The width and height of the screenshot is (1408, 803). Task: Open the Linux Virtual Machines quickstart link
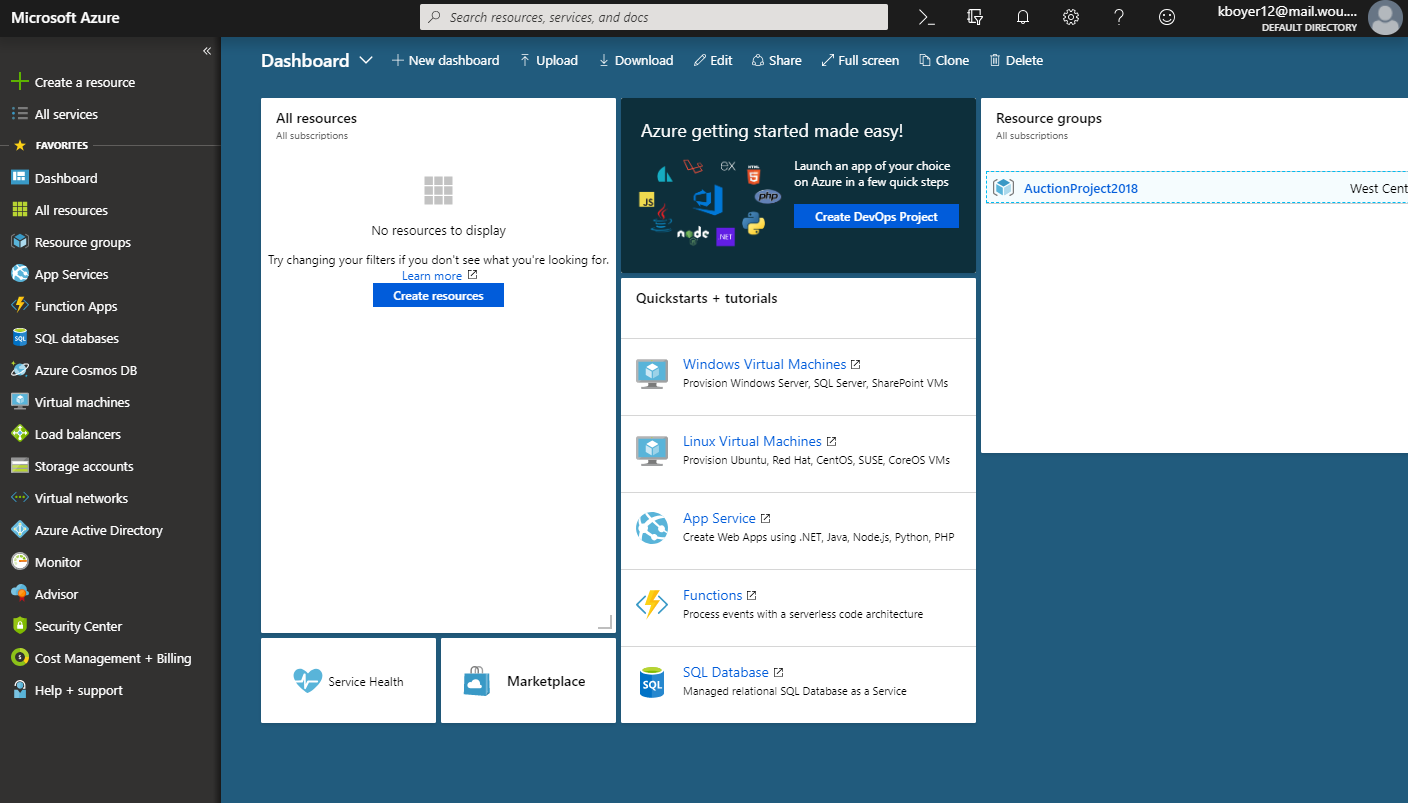click(x=752, y=441)
